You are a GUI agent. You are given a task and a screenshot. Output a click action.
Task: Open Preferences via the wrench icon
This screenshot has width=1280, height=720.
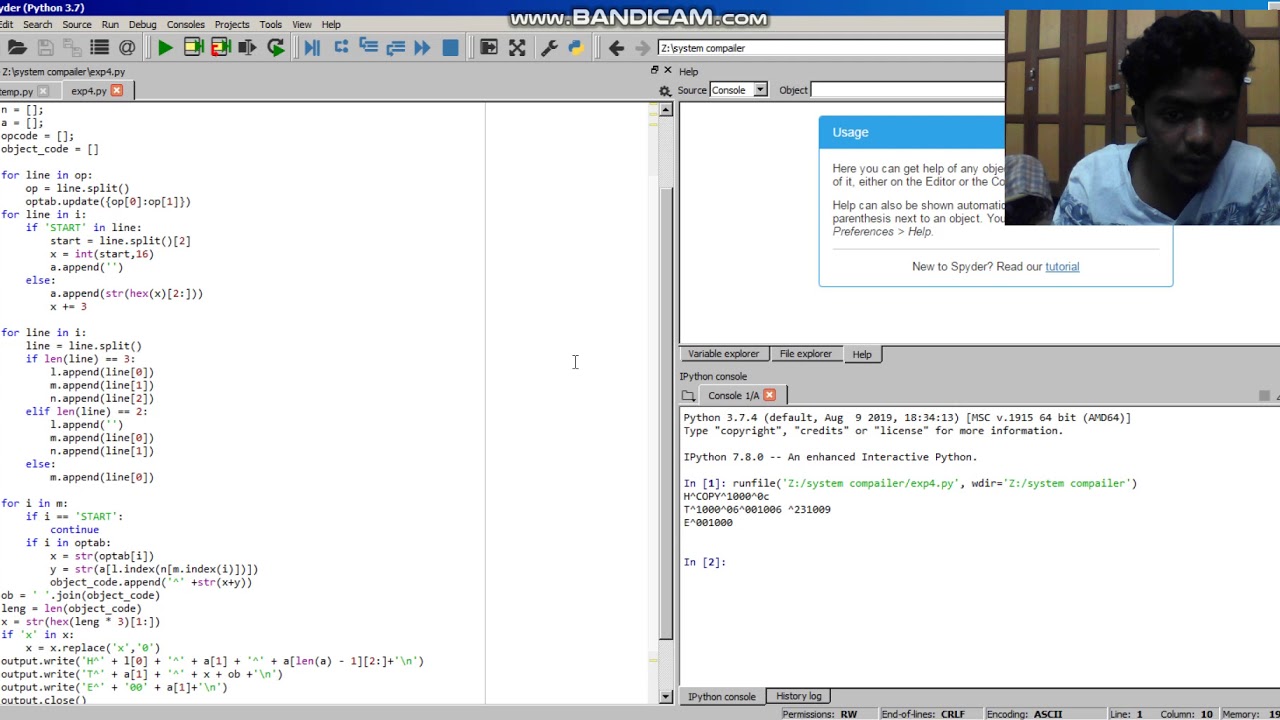pyautogui.click(x=549, y=48)
